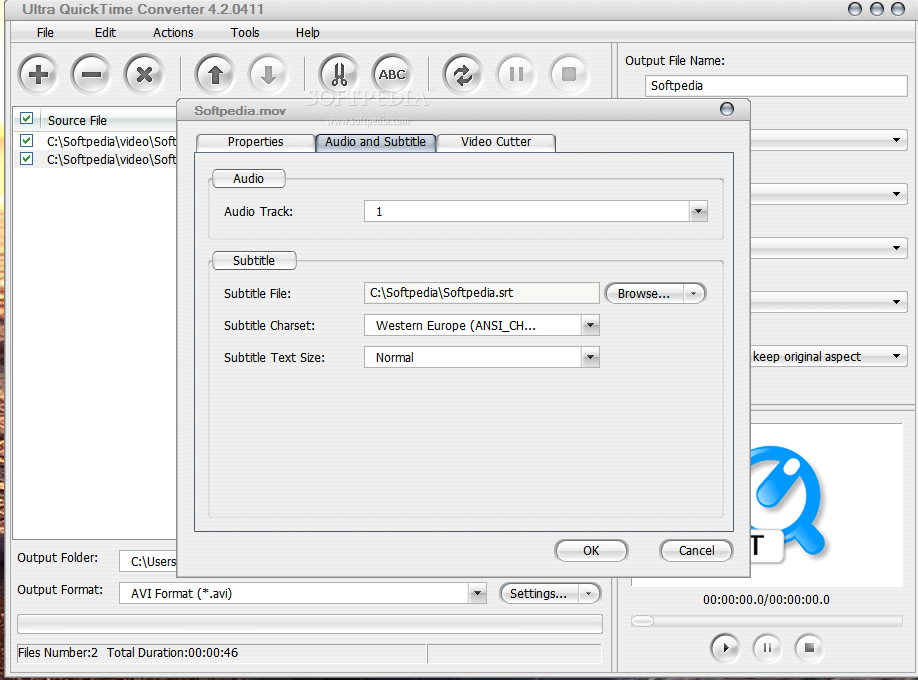918x680 pixels.
Task: Expand the Output Format dropdown
Action: click(478, 593)
